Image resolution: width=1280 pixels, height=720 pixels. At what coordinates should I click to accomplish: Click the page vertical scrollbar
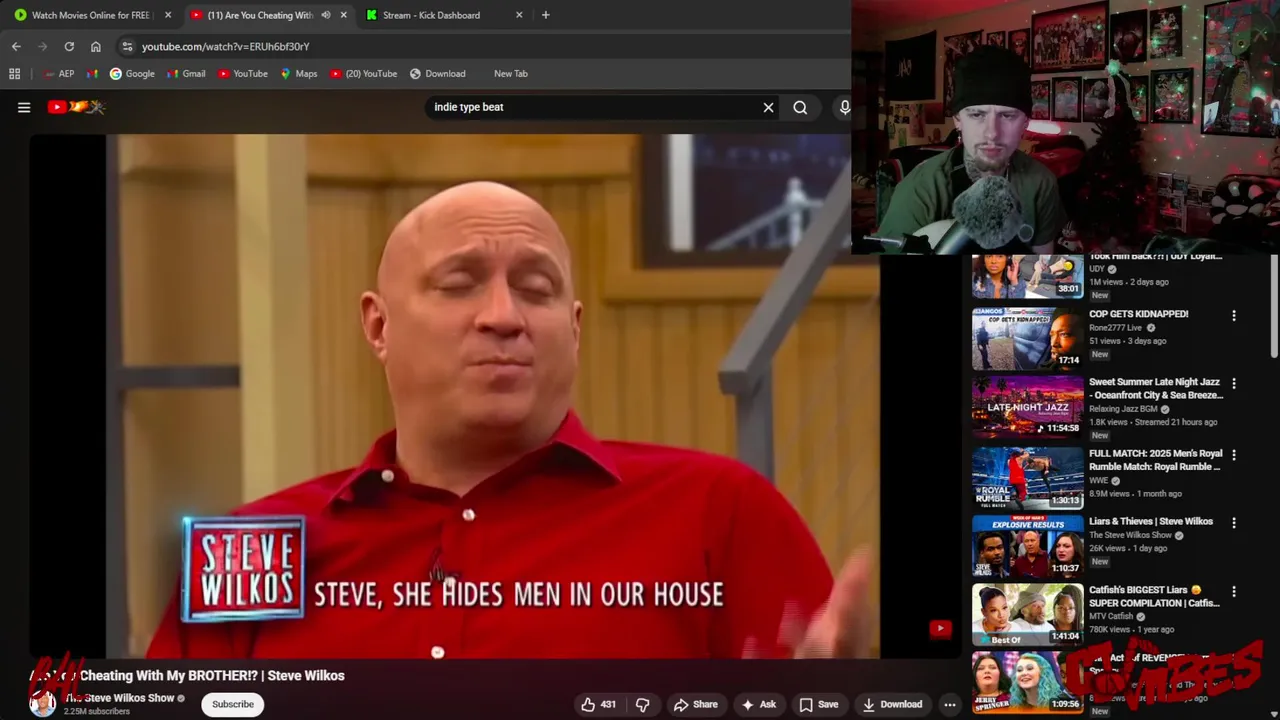click(x=1274, y=305)
